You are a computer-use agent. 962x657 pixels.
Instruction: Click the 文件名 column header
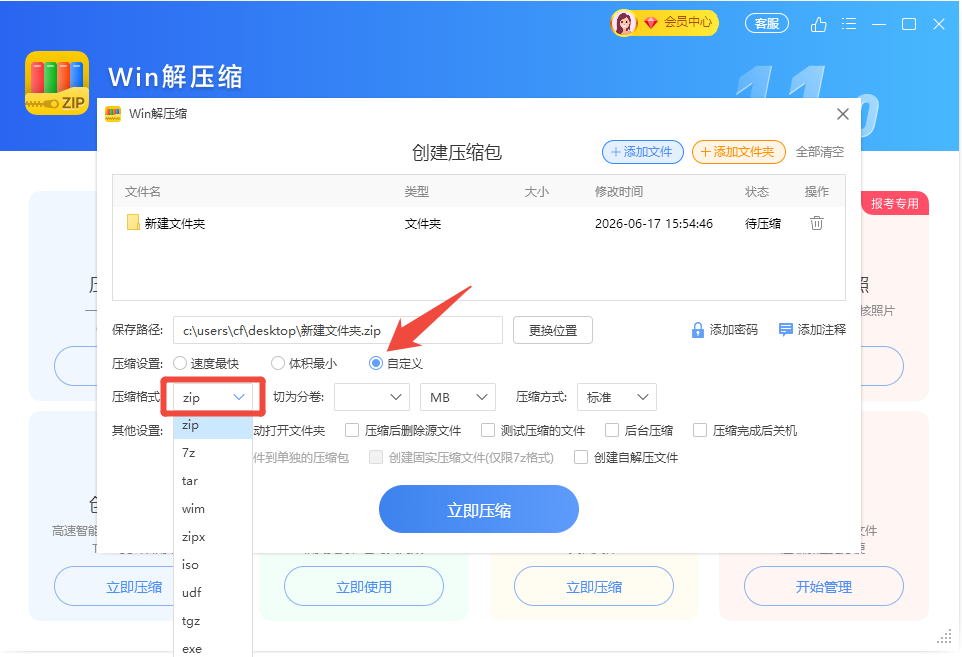142,192
